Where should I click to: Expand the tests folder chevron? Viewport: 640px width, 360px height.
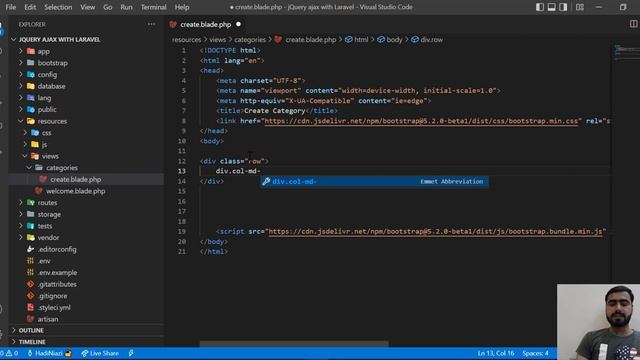[21, 226]
